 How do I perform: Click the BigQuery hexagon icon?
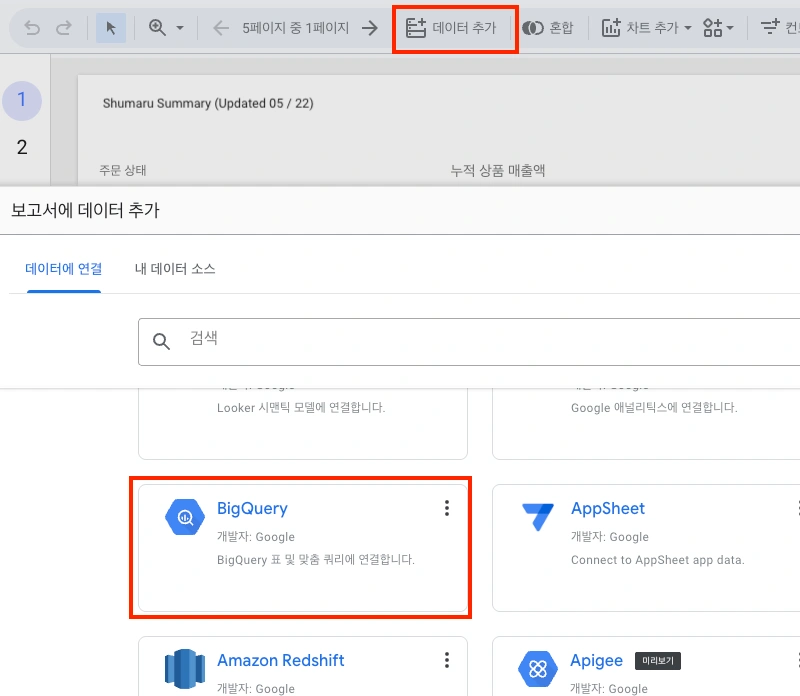(x=185, y=517)
